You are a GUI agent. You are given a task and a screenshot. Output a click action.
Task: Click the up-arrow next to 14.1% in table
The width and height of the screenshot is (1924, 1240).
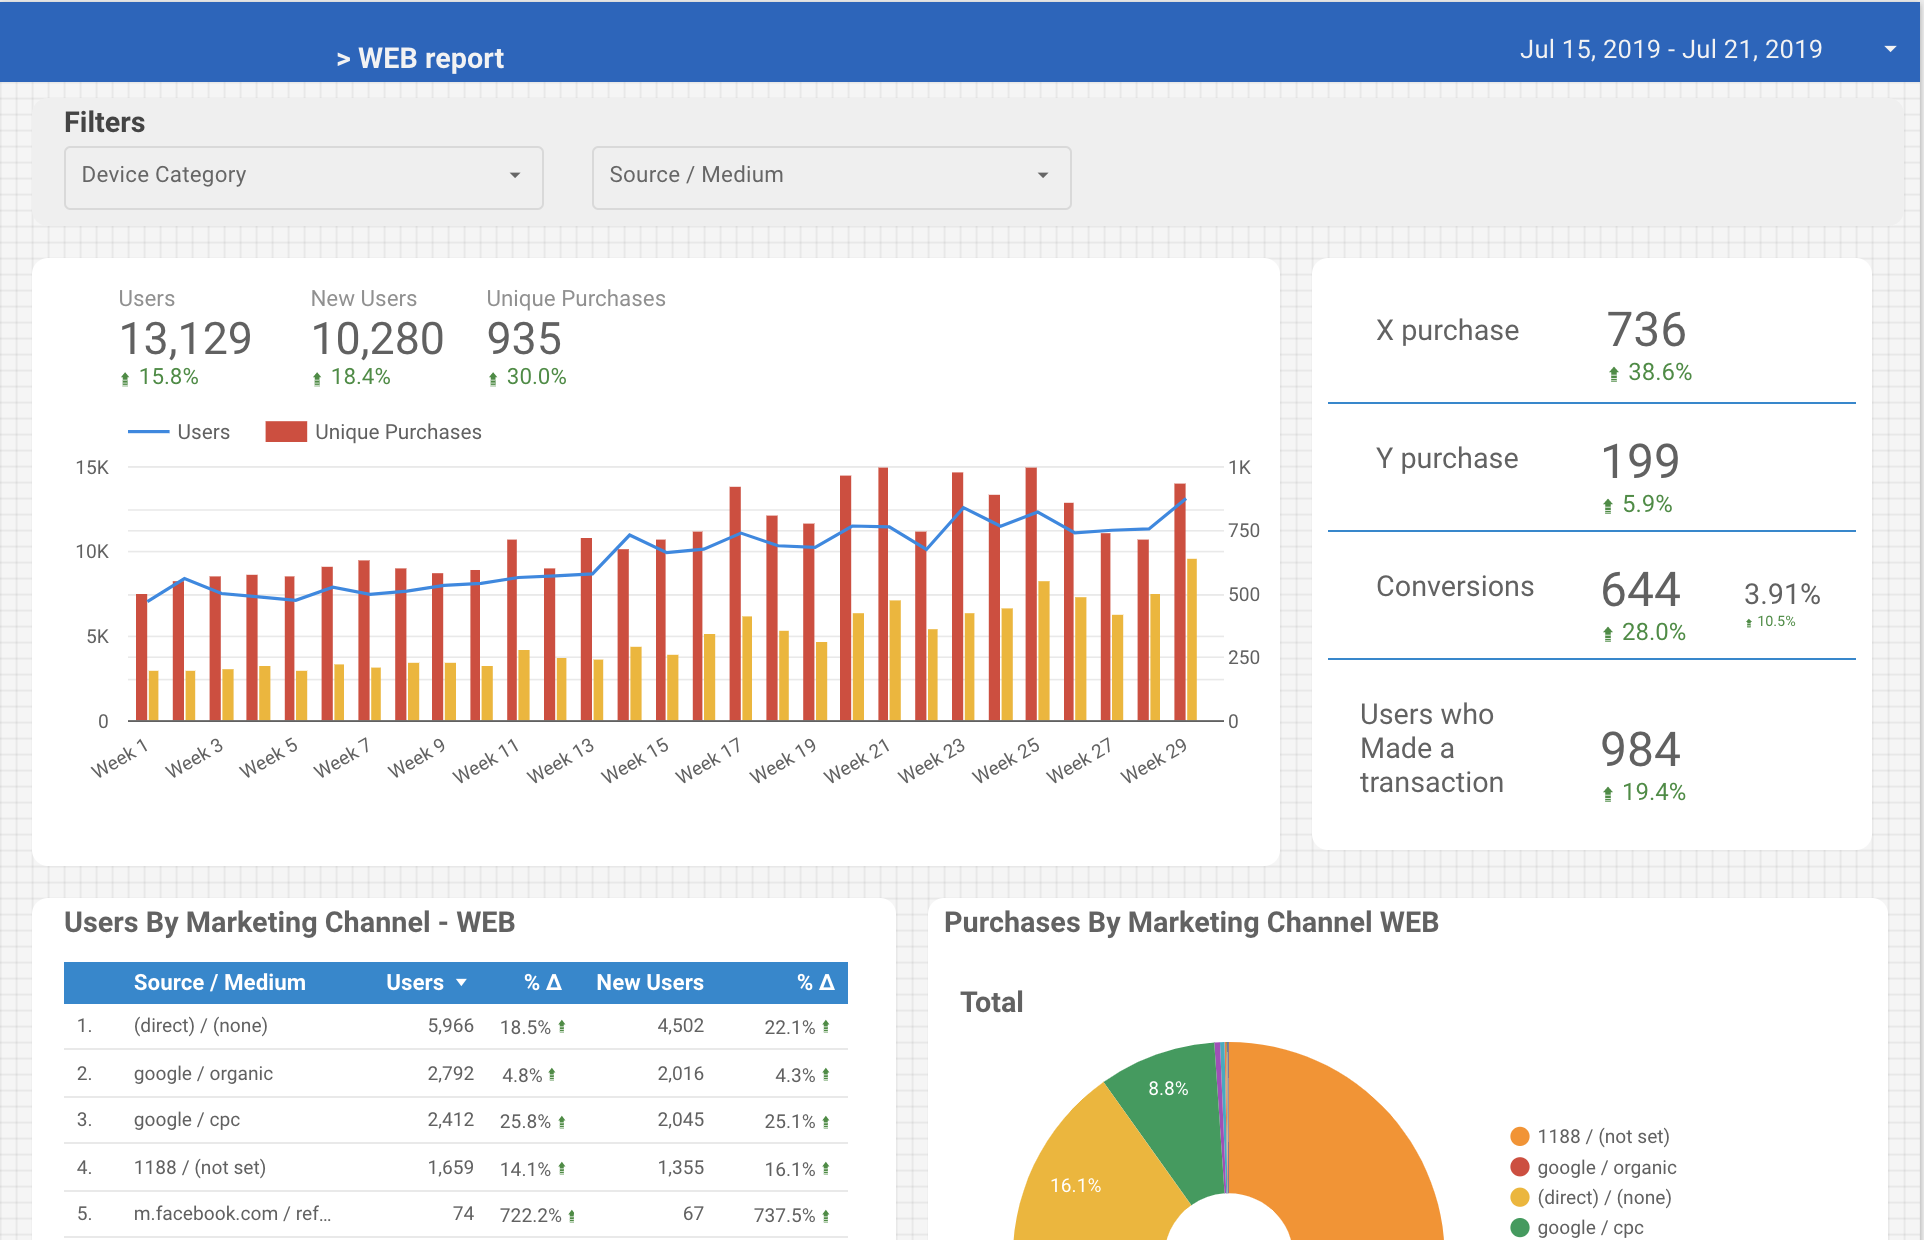pyautogui.click(x=562, y=1169)
